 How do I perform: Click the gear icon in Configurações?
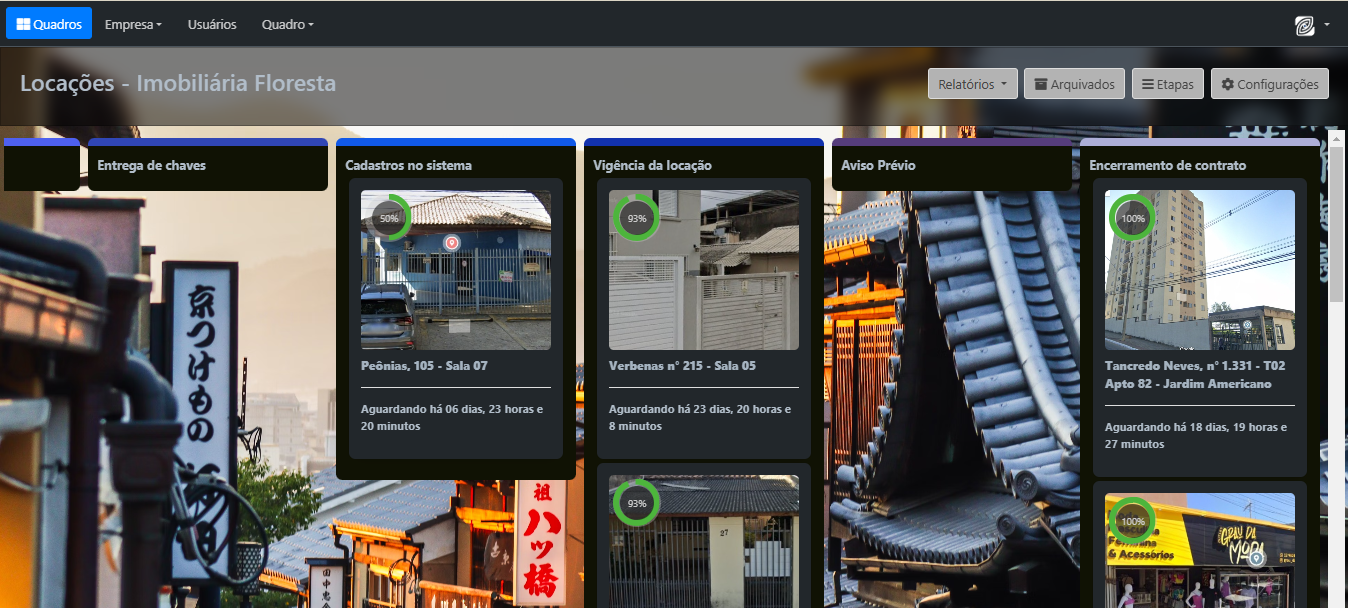pos(1227,85)
